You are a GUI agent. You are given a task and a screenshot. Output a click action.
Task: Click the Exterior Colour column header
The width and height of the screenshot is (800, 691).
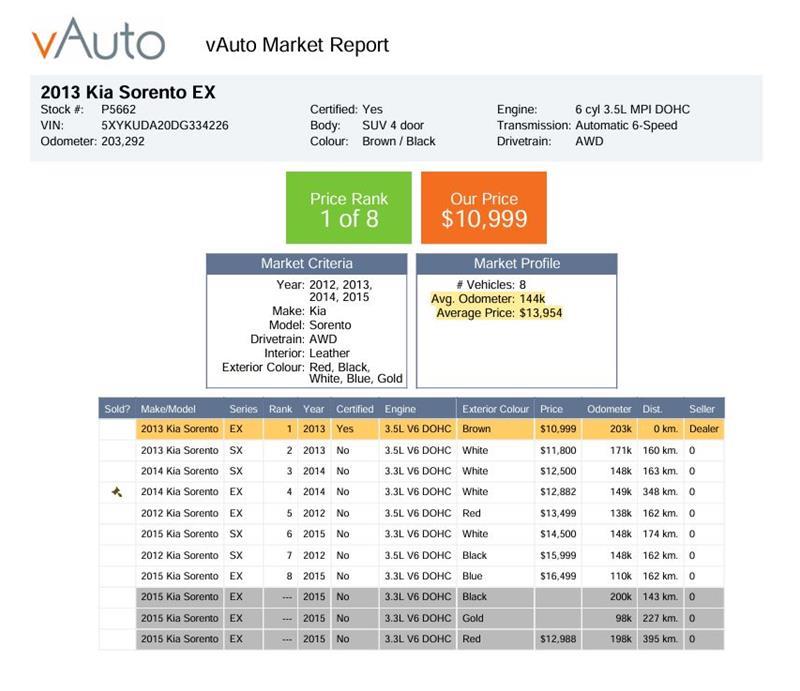pos(495,409)
